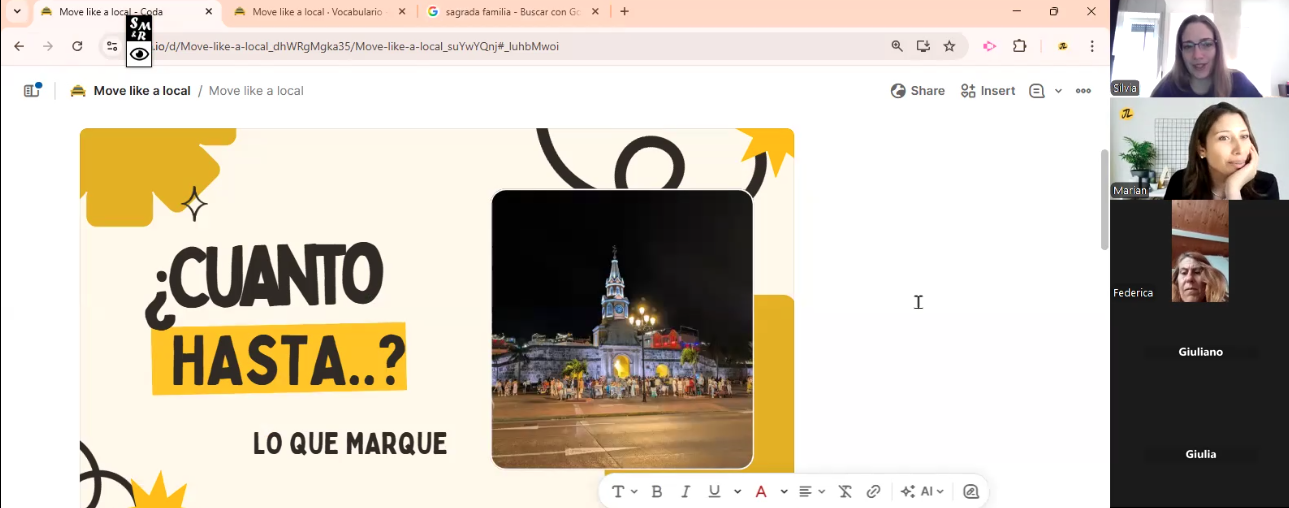Screen dimensions: 1289x508
Task: Open Chrome three-dot menu
Action: (1091, 46)
